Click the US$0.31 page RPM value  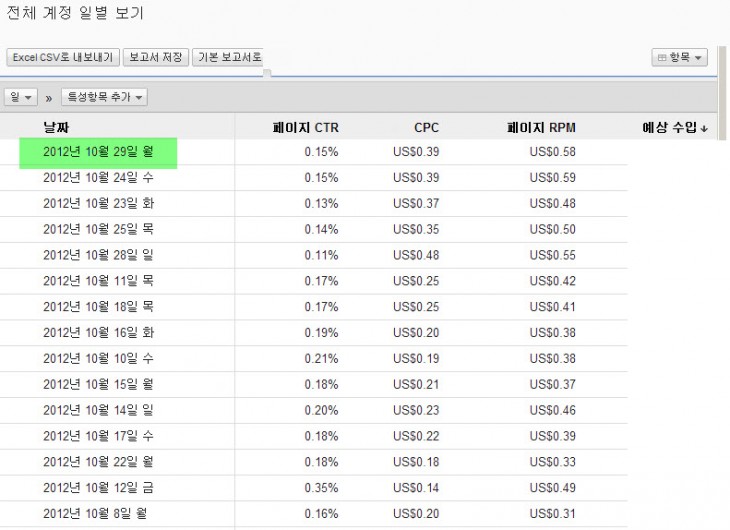point(553,514)
